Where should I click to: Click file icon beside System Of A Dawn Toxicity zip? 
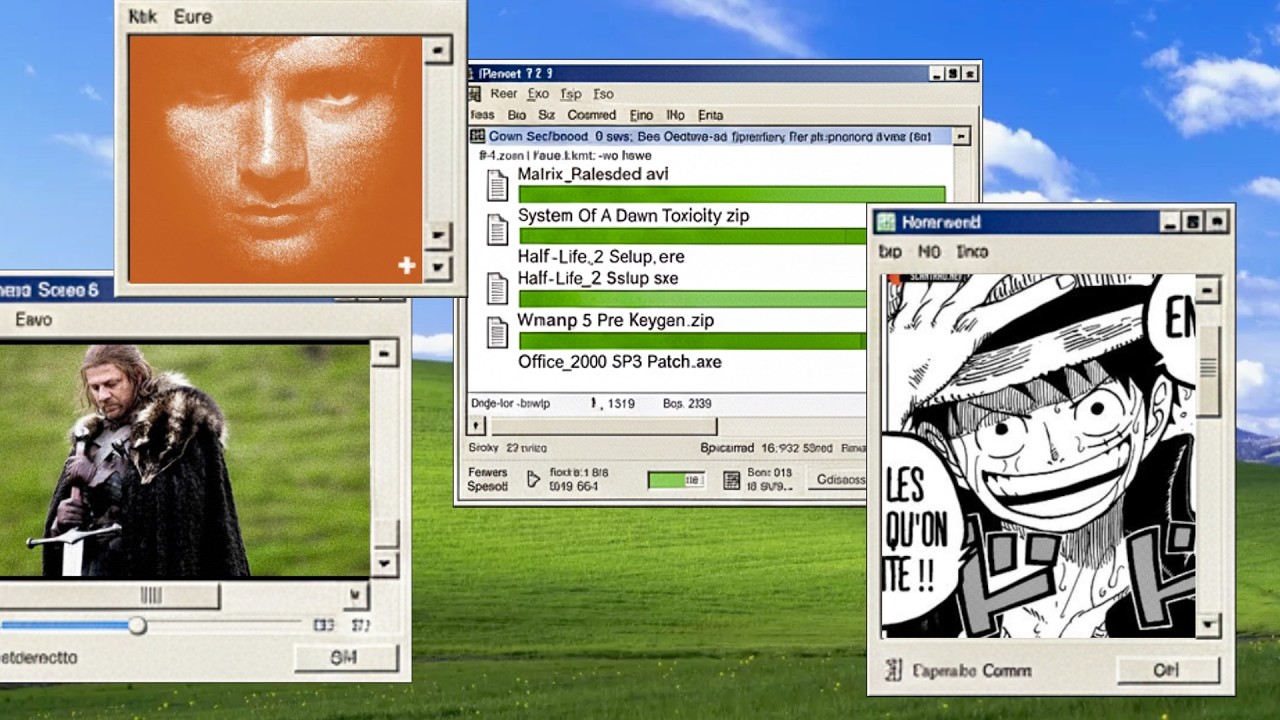pyautogui.click(x=497, y=229)
